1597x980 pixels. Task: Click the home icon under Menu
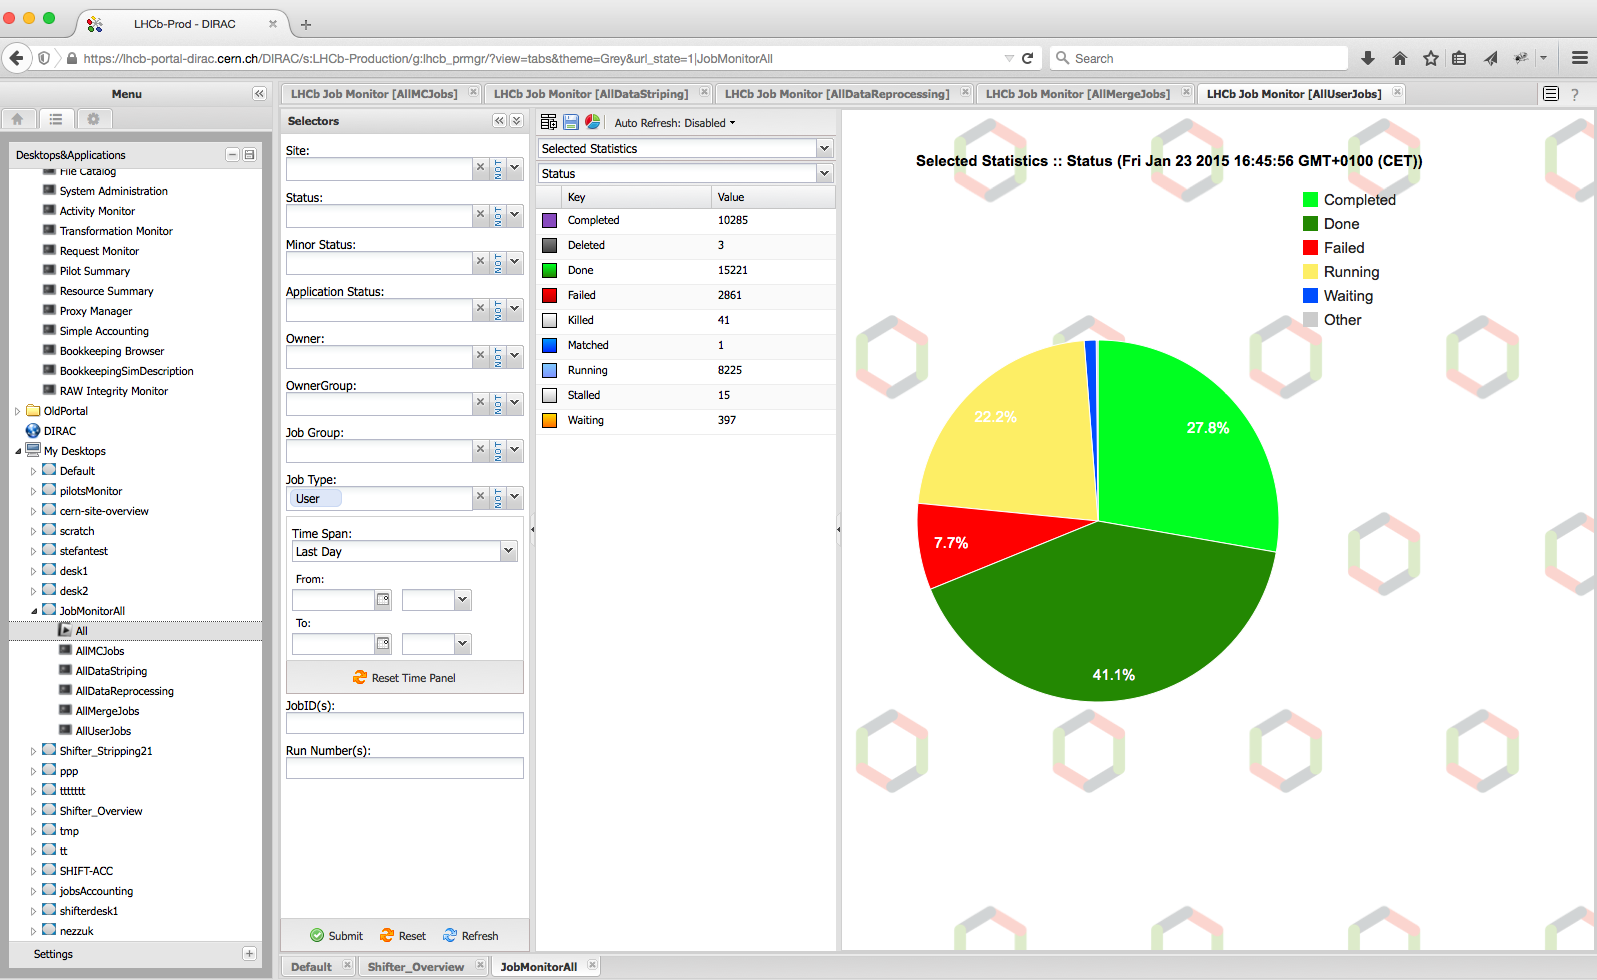click(x=18, y=119)
